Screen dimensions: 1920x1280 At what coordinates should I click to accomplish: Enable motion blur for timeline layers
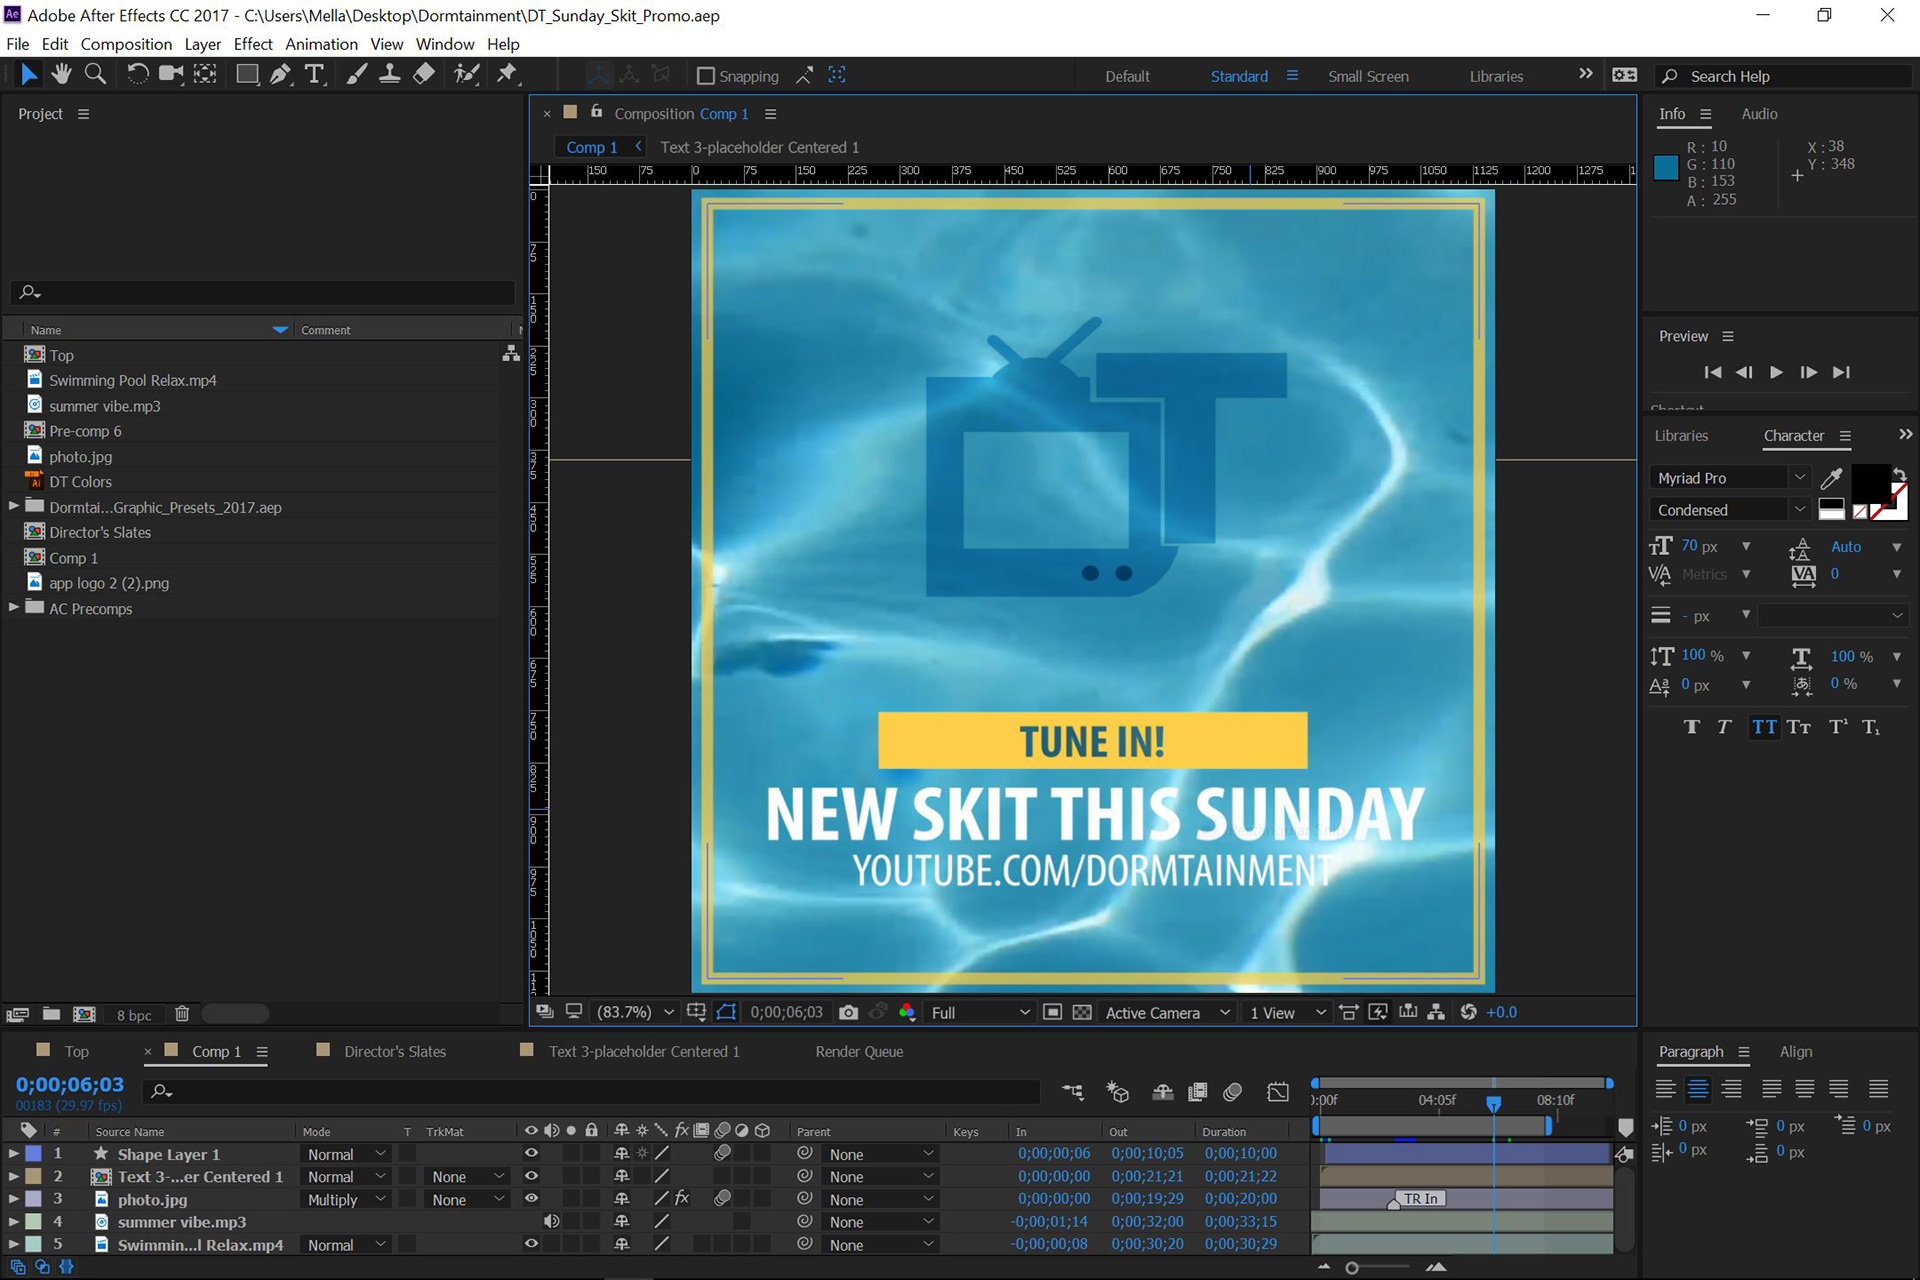[1232, 1092]
